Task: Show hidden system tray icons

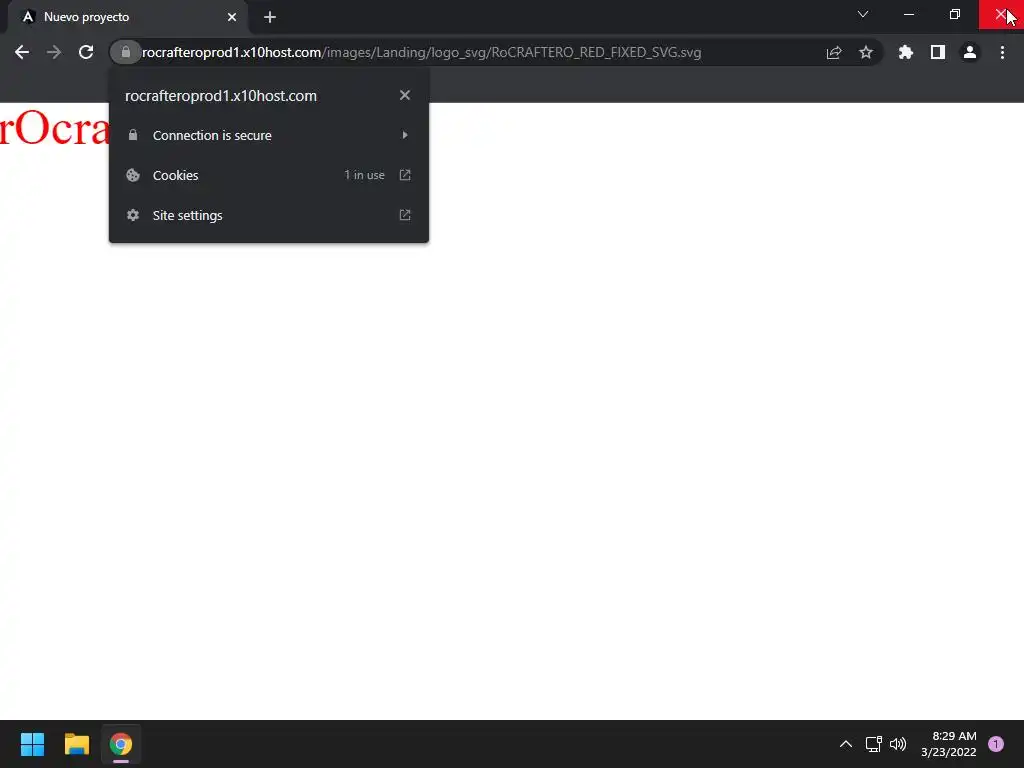Action: 846,744
